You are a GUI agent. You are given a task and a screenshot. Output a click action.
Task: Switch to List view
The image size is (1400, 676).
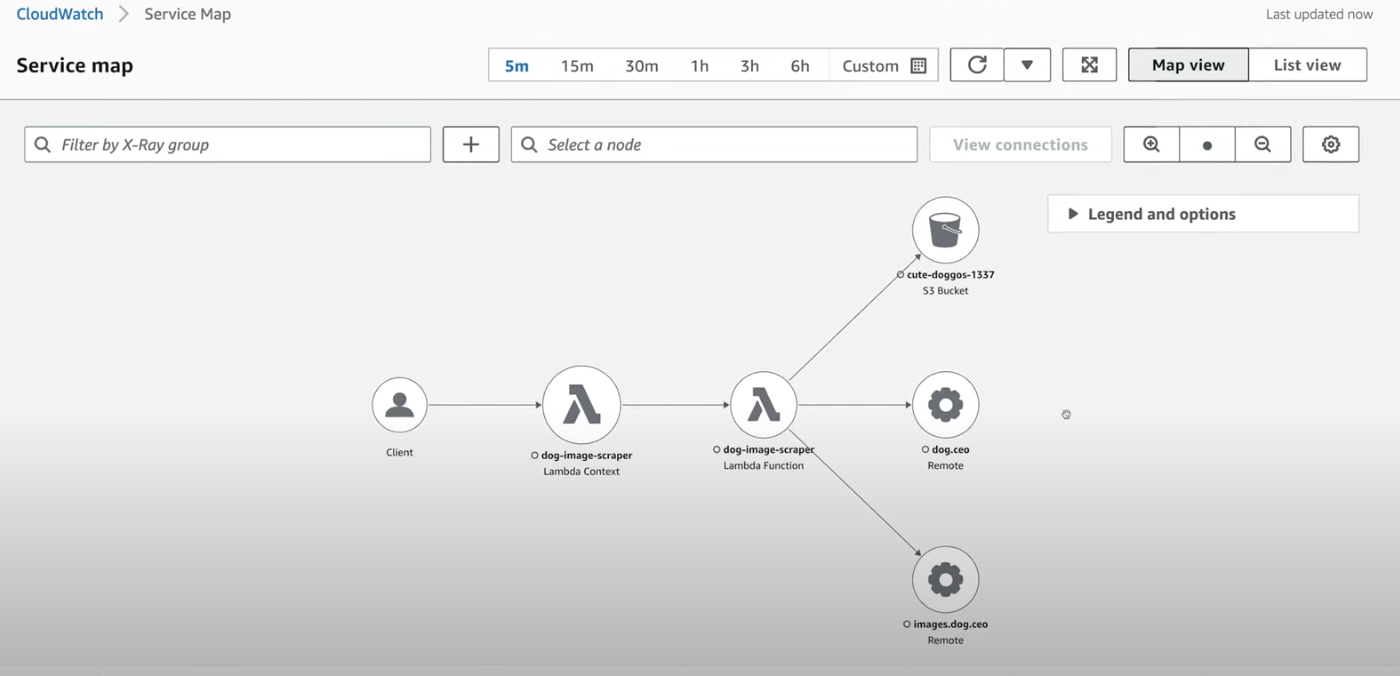tap(1307, 65)
